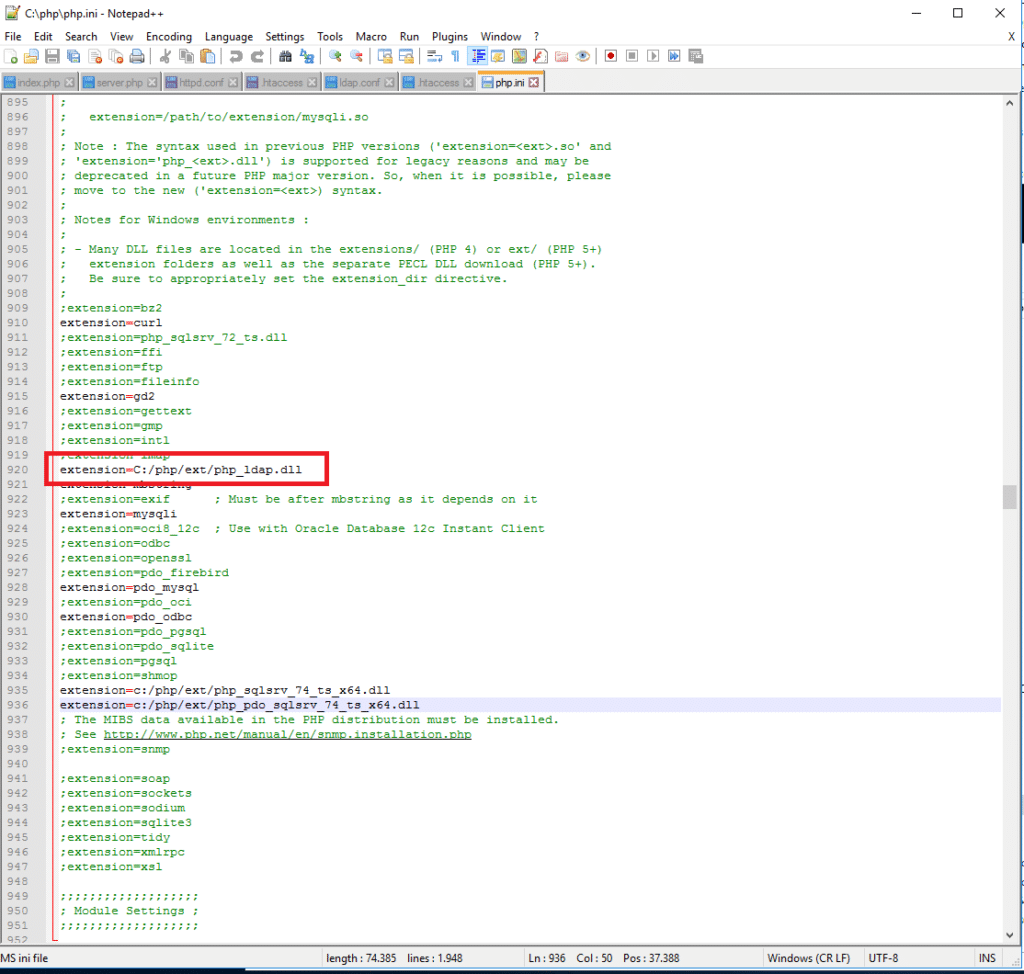The width and height of the screenshot is (1024, 974).
Task: Save the current recorded macro icon
Action: [696, 56]
